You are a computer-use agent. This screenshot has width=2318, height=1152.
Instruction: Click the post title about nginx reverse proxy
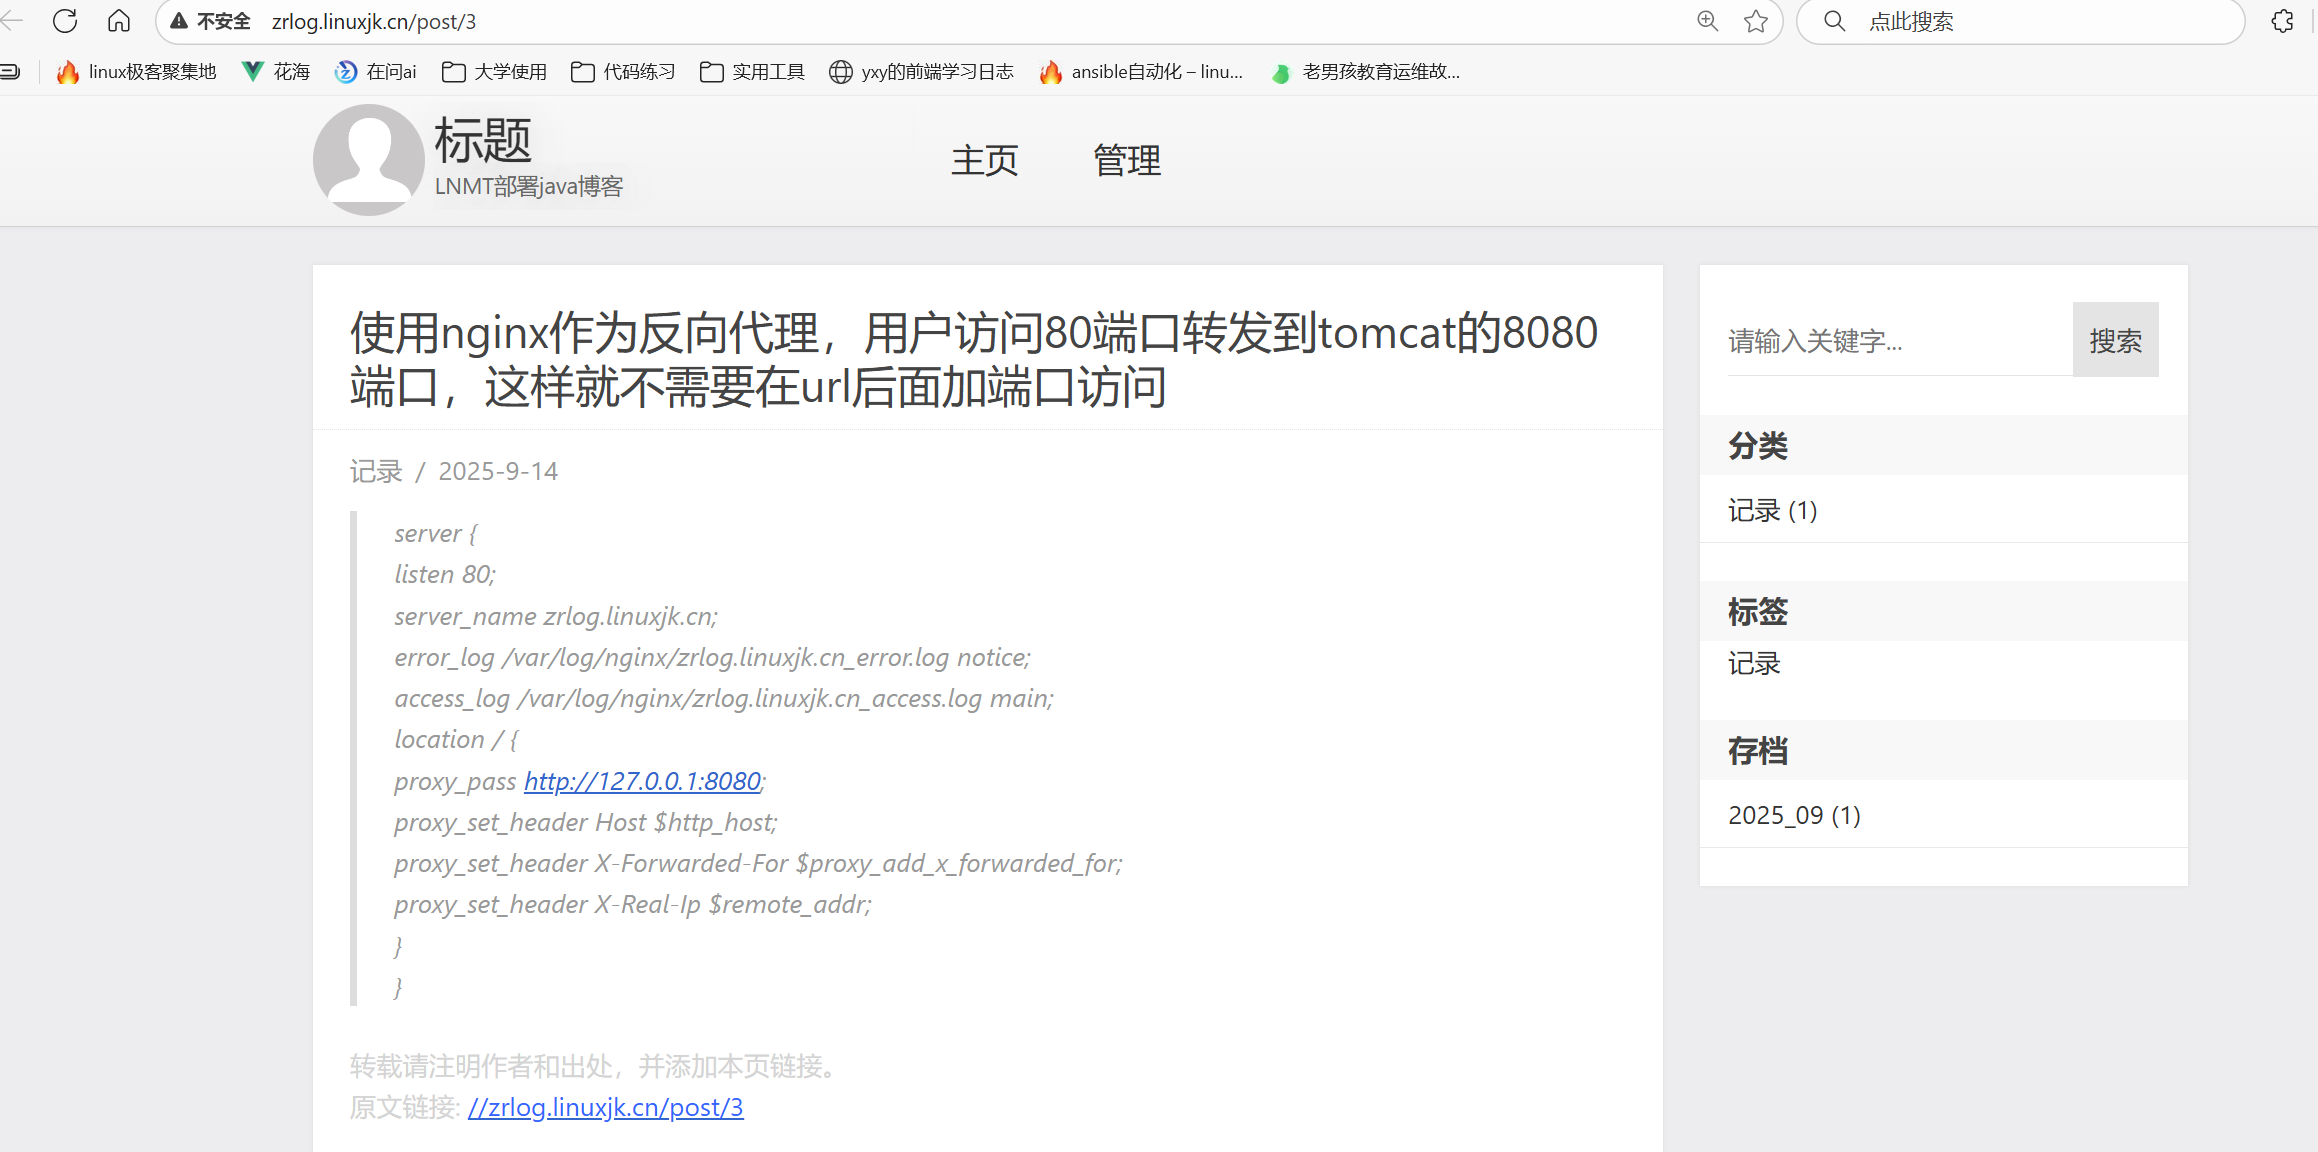(974, 360)
